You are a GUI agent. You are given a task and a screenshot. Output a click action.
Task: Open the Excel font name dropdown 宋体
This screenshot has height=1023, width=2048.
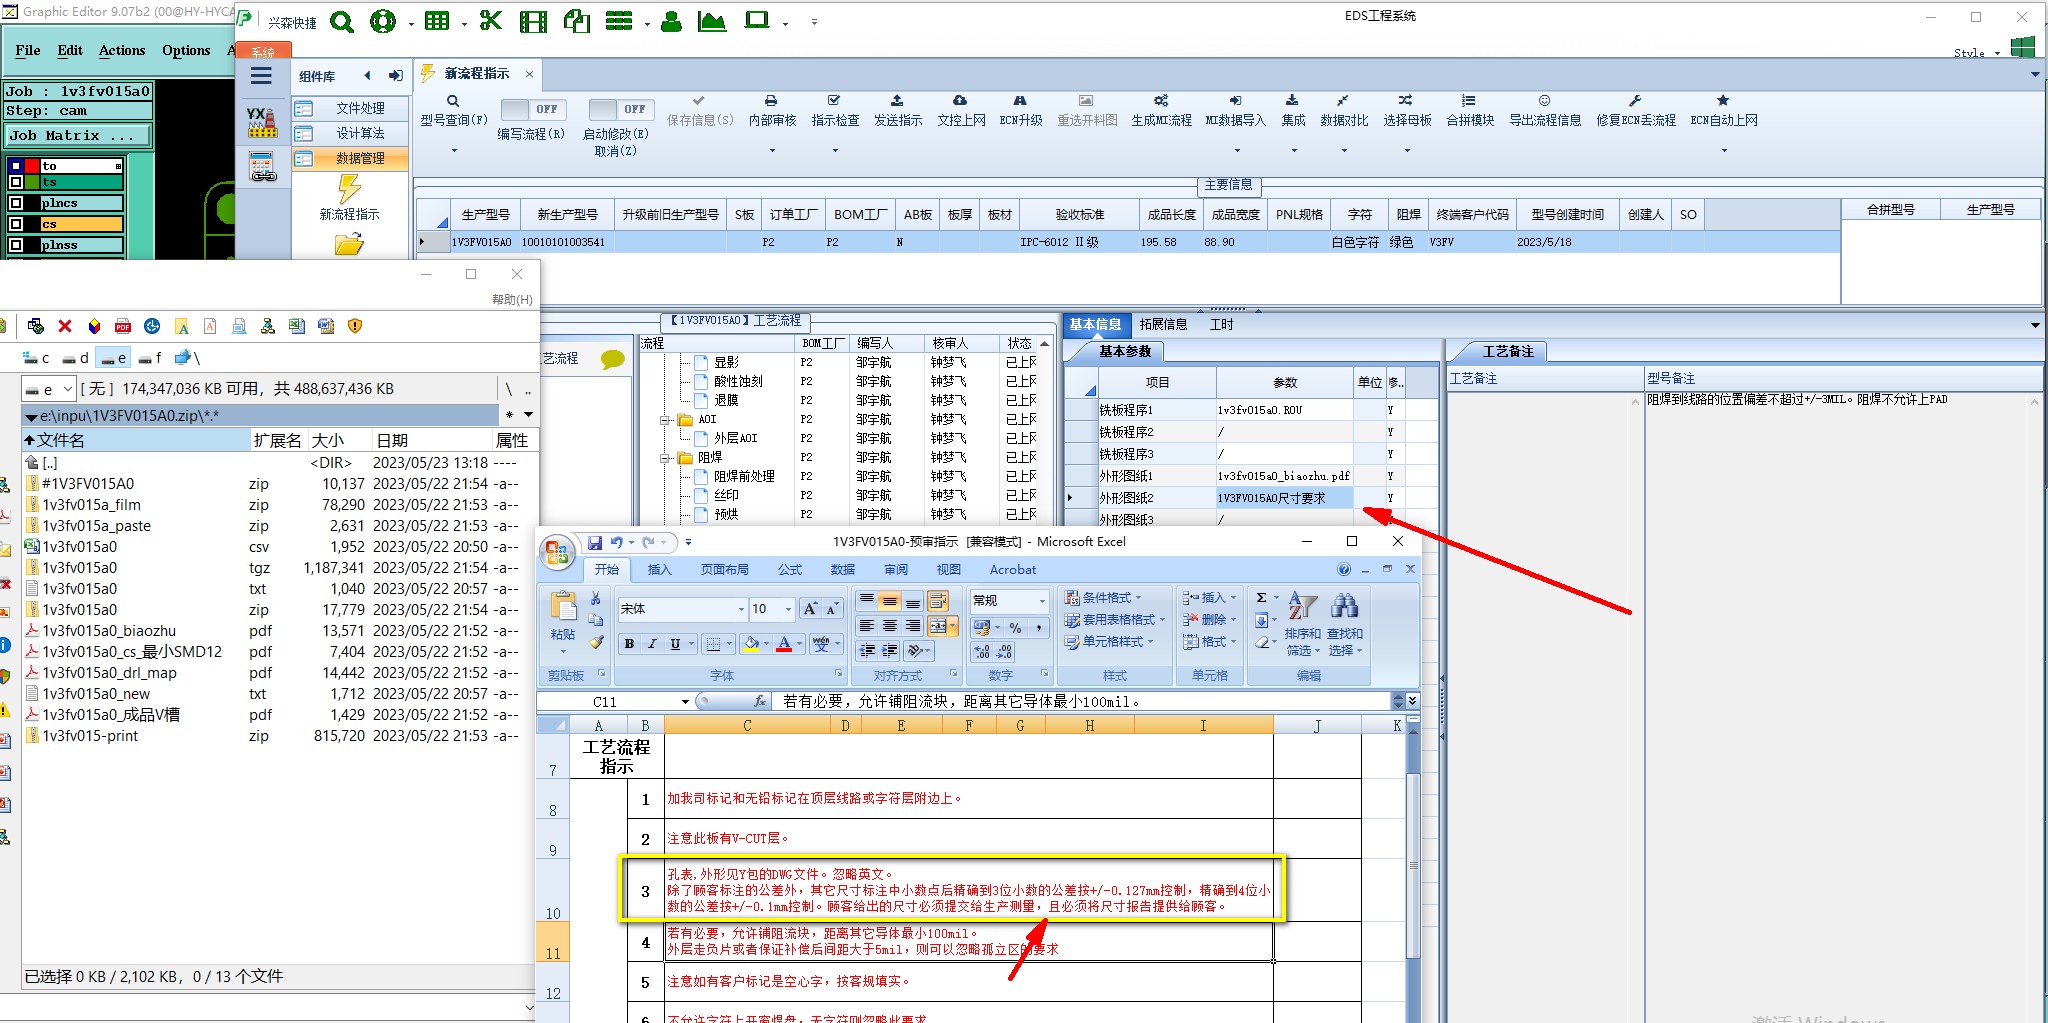point(741,609)
